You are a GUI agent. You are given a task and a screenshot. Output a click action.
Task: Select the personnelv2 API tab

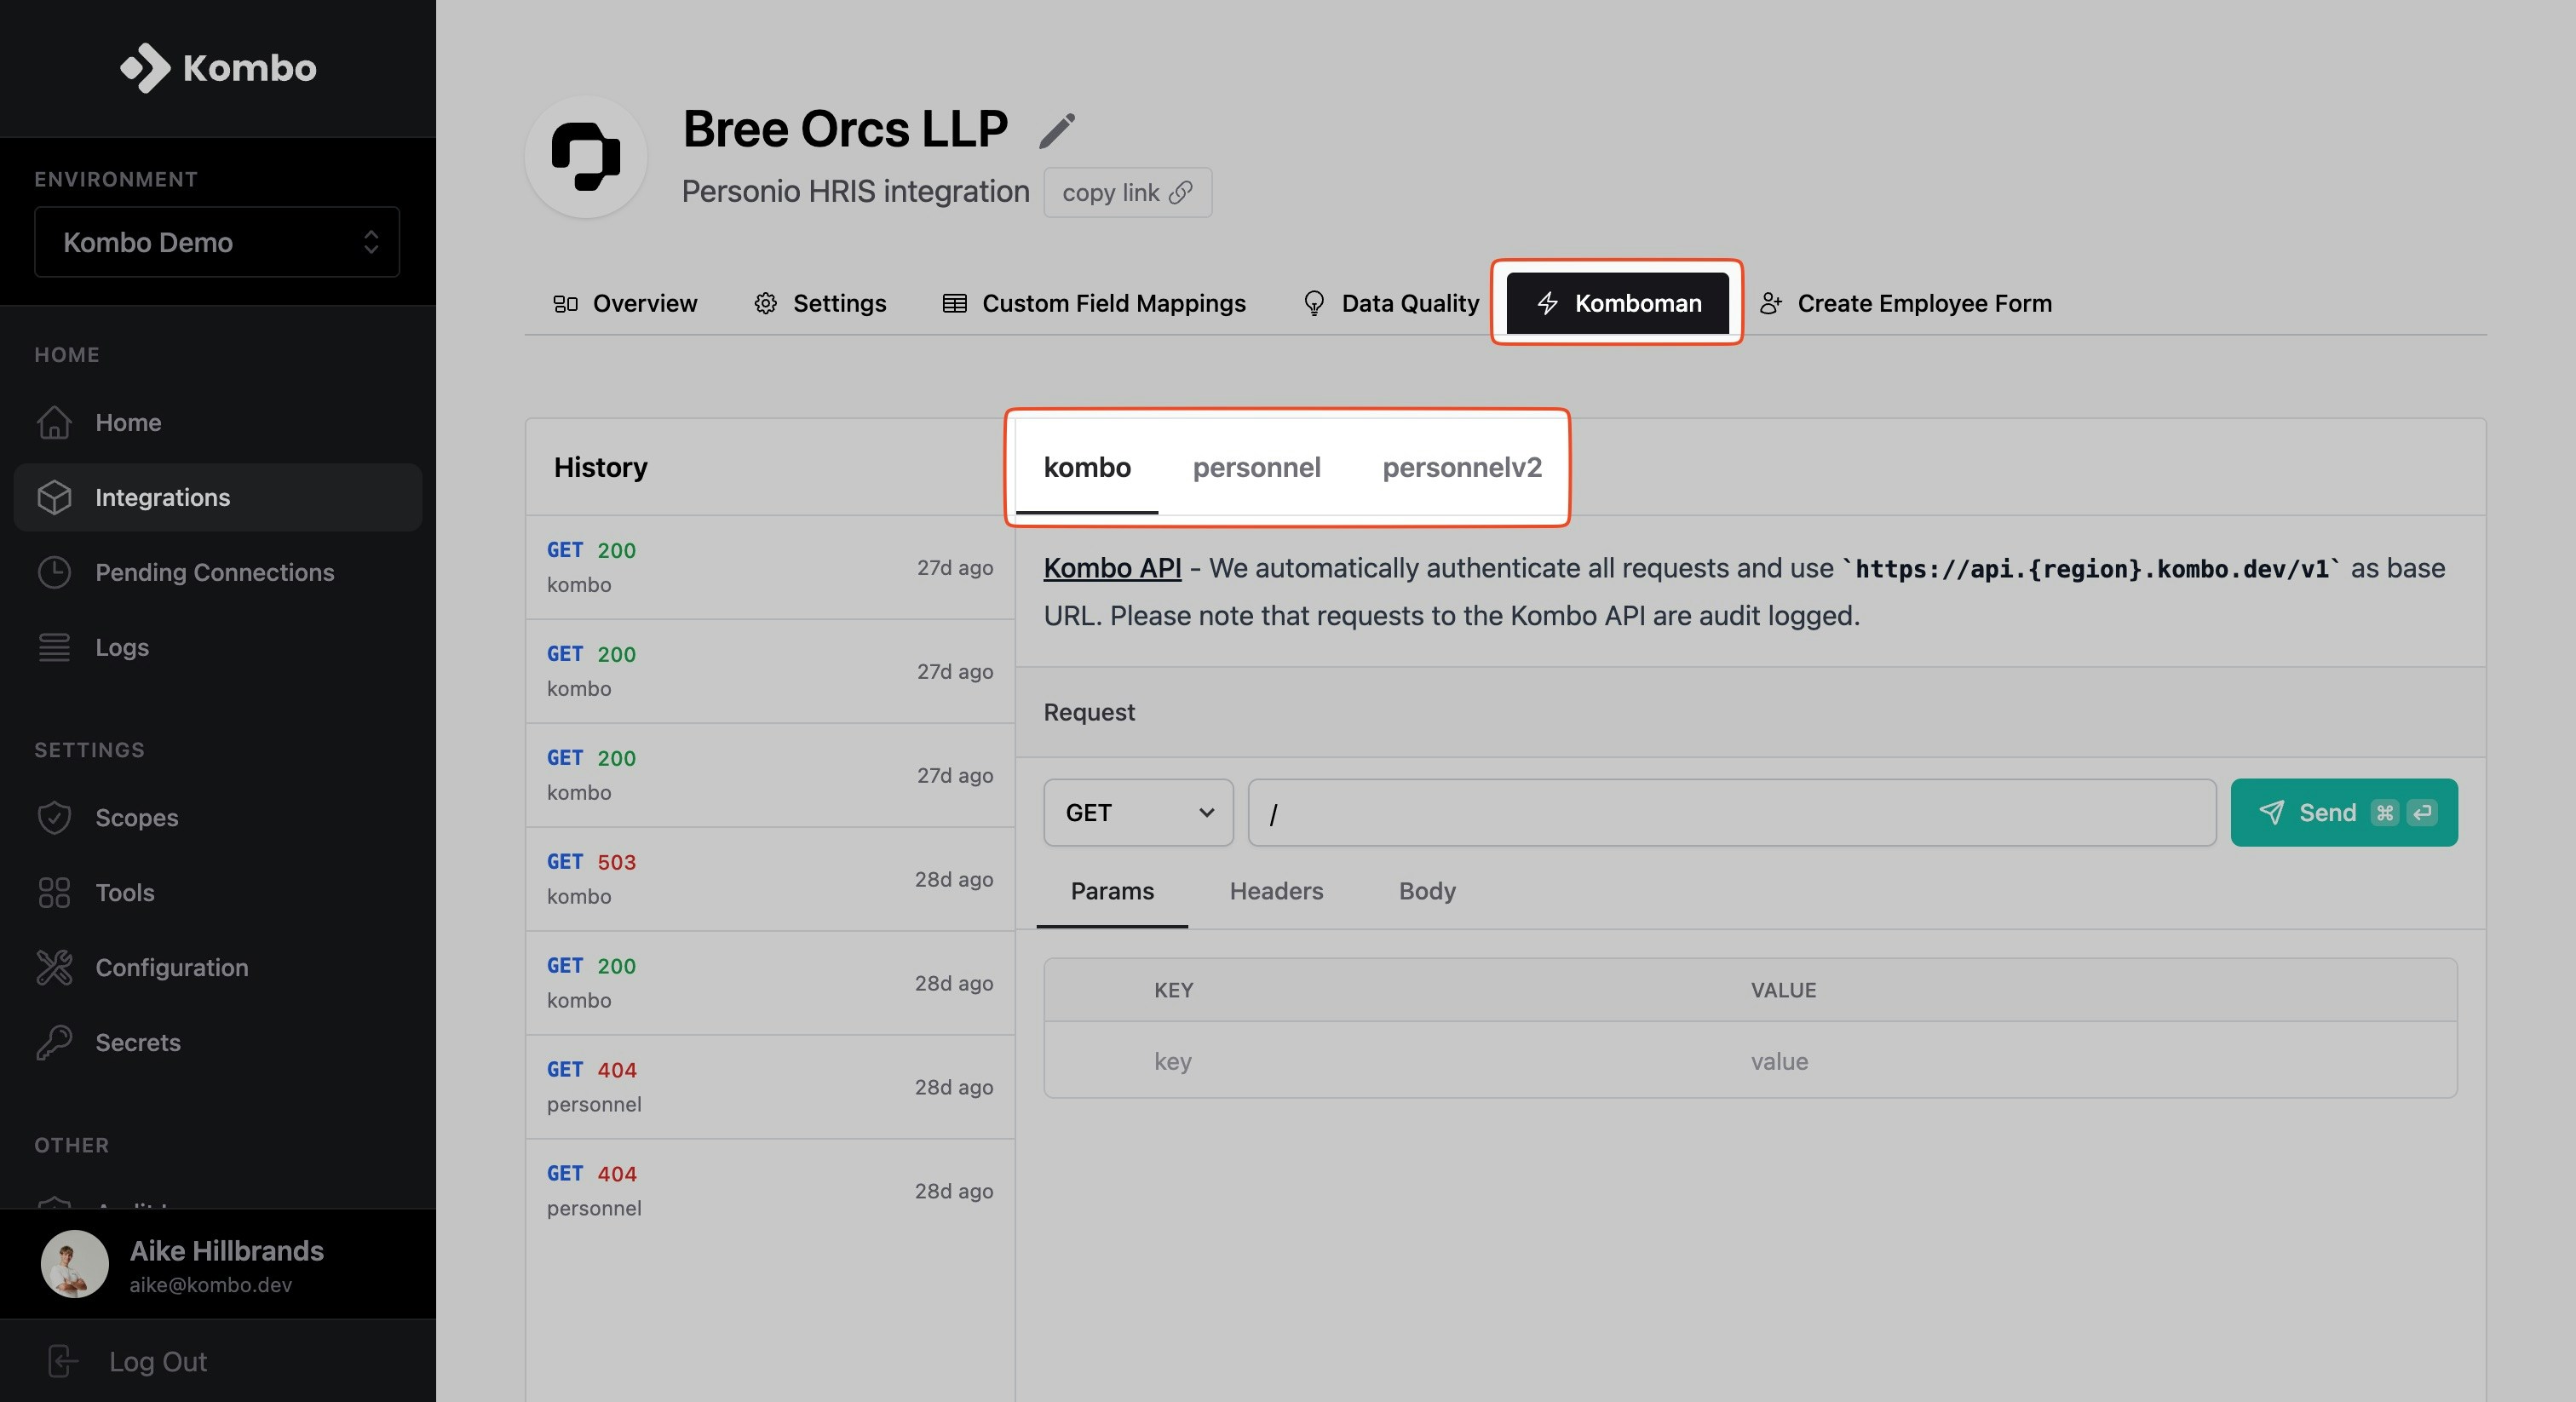pos(1462,468)
